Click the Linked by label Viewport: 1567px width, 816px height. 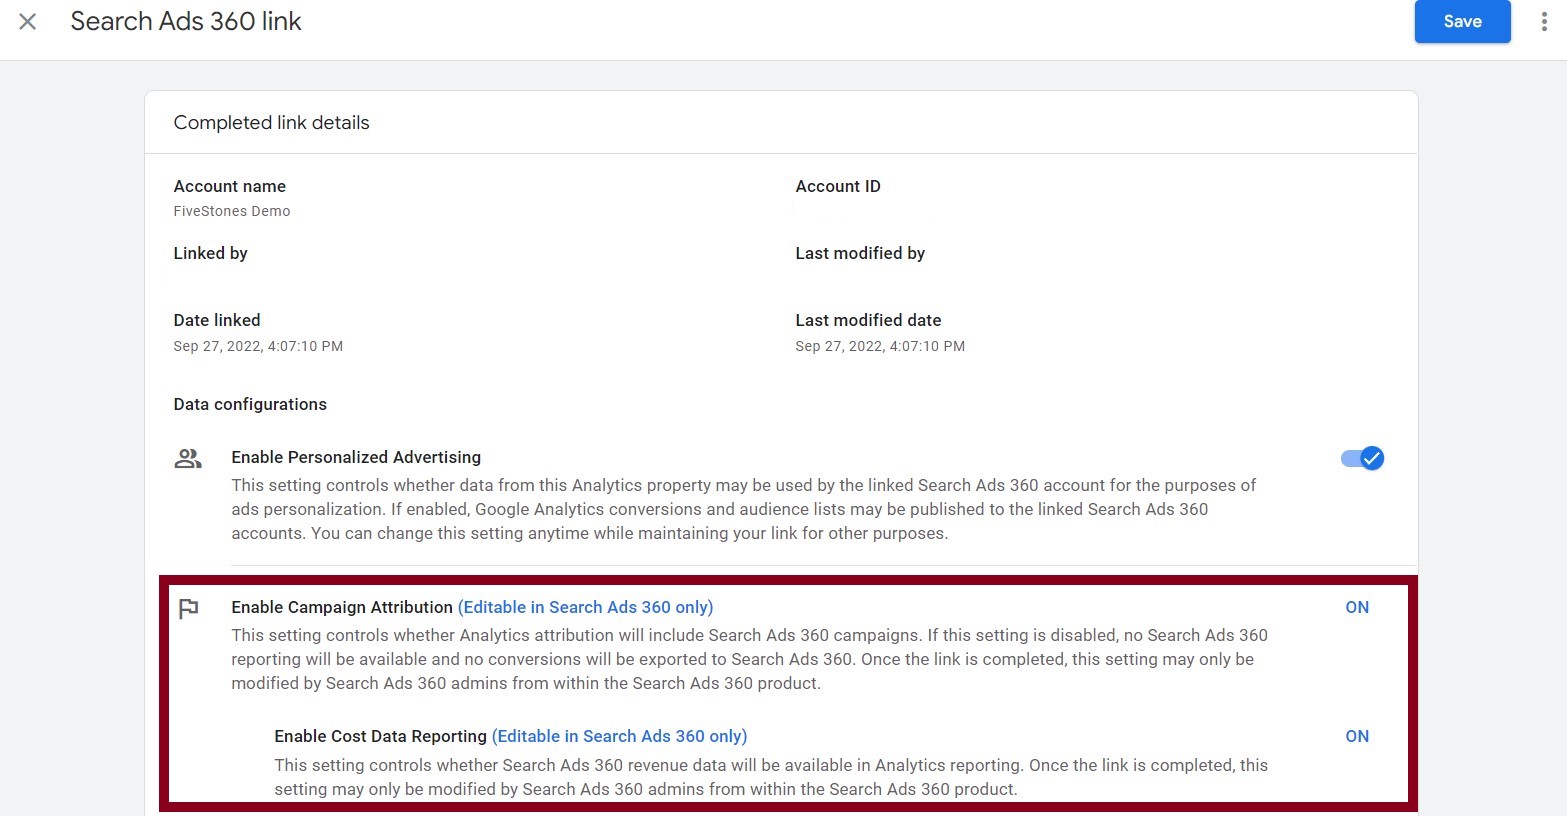tap(210, 253)
